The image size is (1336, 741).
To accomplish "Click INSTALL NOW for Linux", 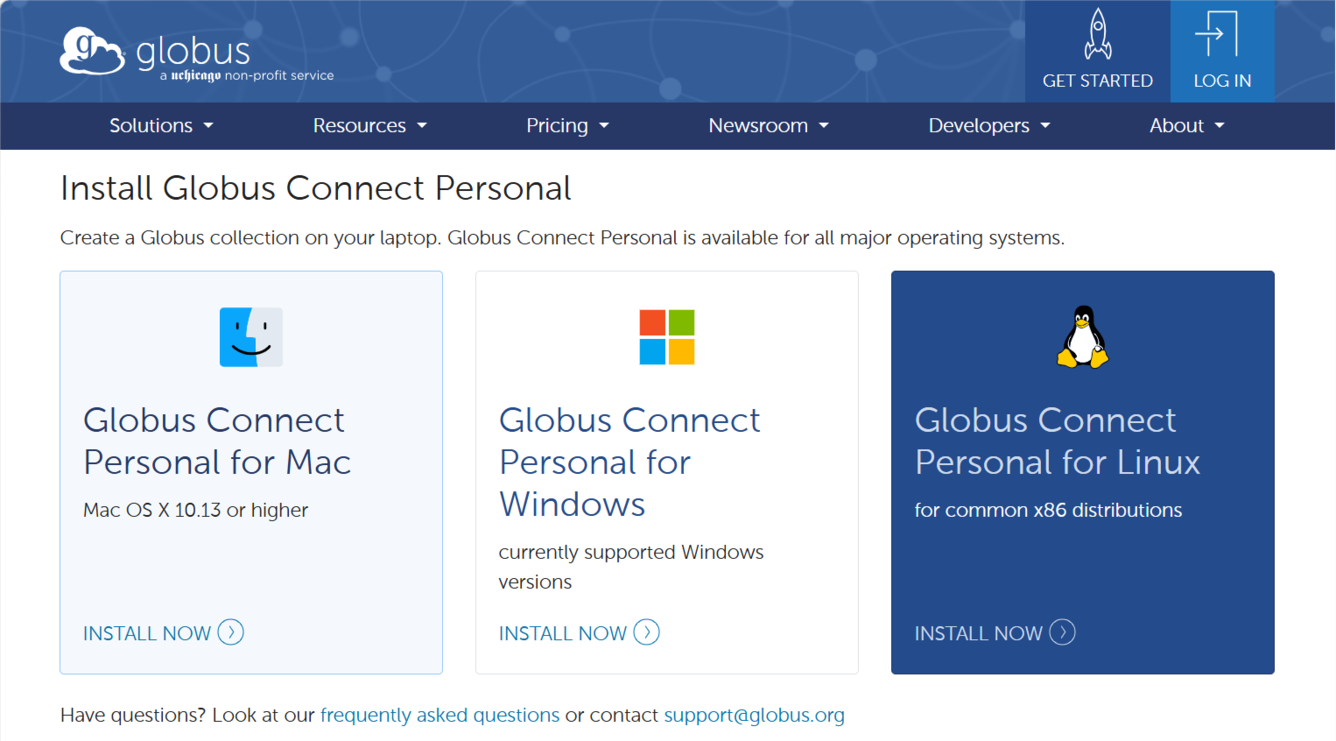I will (x=978, y=633).
